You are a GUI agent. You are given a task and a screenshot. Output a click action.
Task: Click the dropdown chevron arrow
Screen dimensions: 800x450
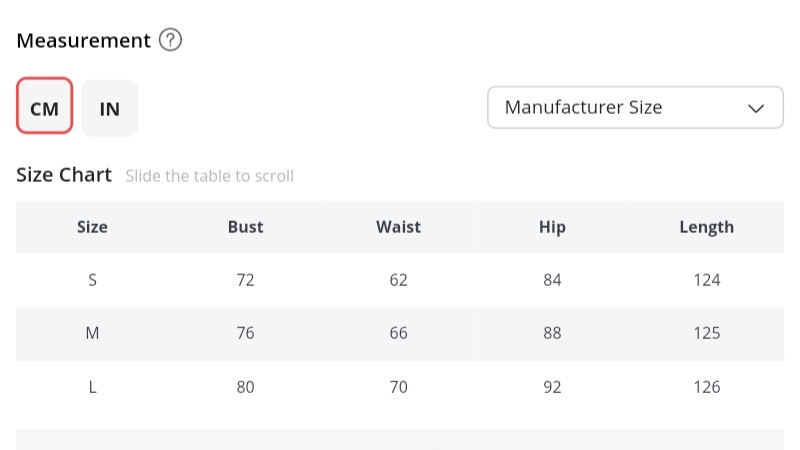tap(757, 108)
